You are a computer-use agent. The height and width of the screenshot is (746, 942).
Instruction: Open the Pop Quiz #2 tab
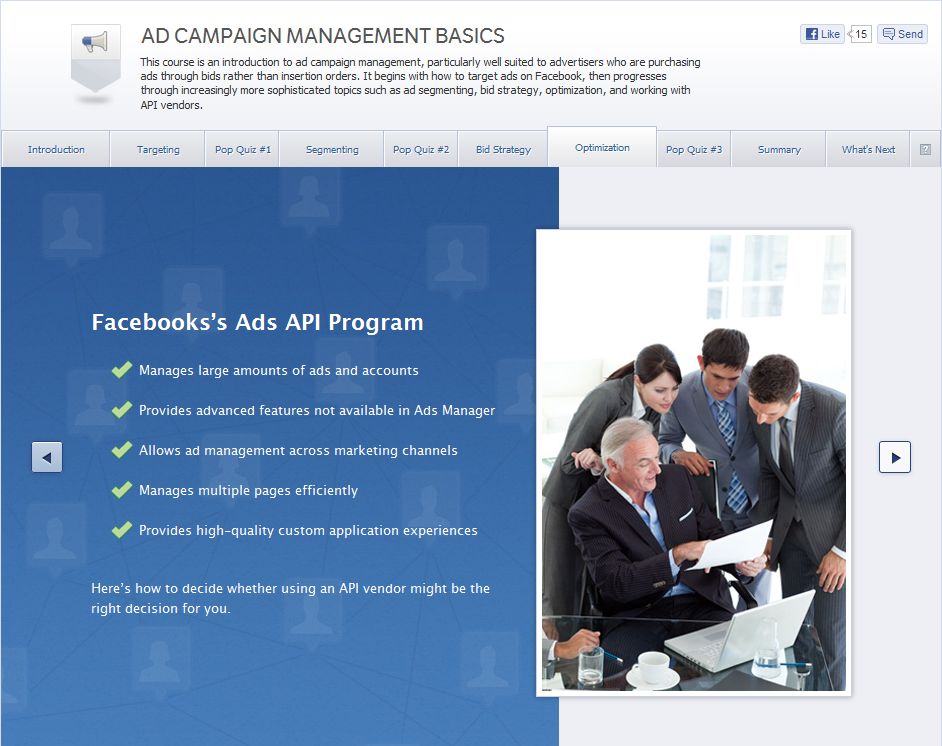(x=421, y=150)
